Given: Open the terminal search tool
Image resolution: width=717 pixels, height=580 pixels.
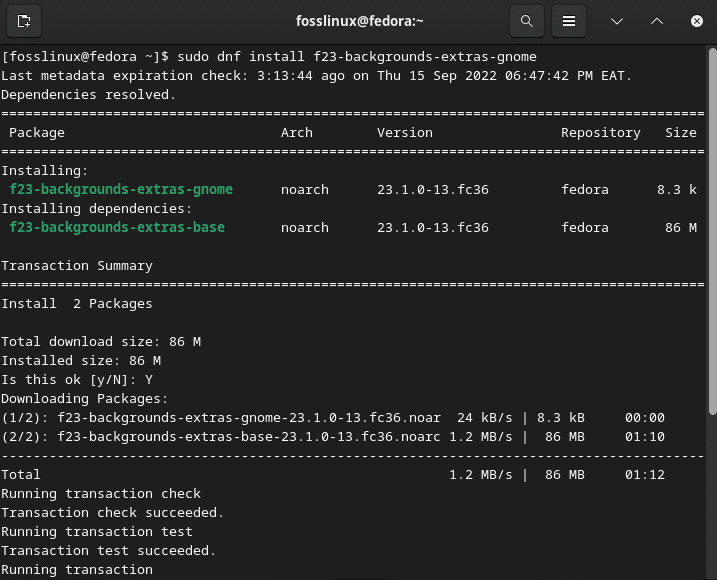Looking at the screenshot, I should point(527,21).
